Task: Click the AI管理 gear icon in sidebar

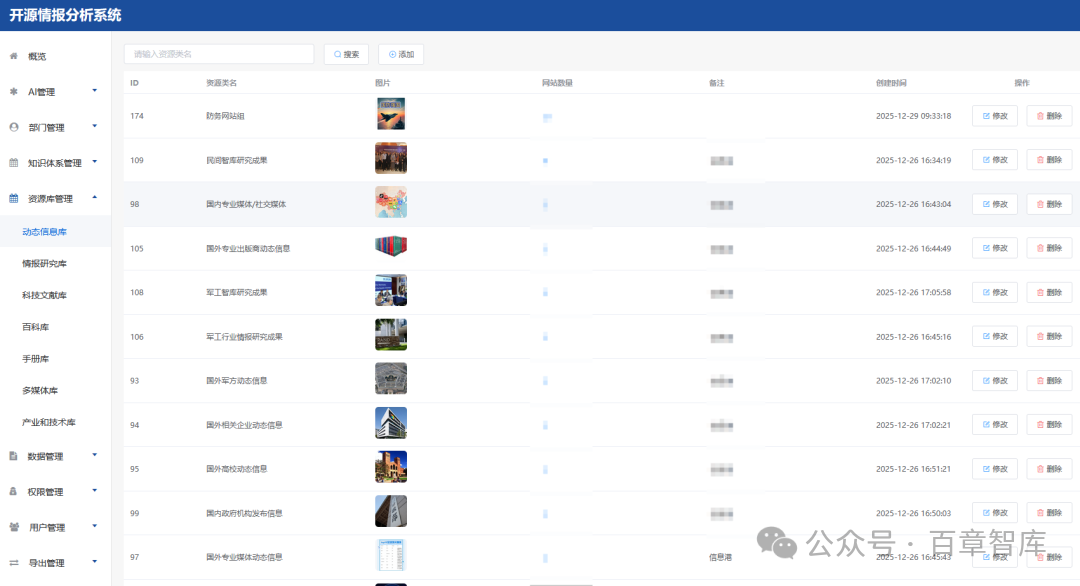Action: (x=13, y=92)
